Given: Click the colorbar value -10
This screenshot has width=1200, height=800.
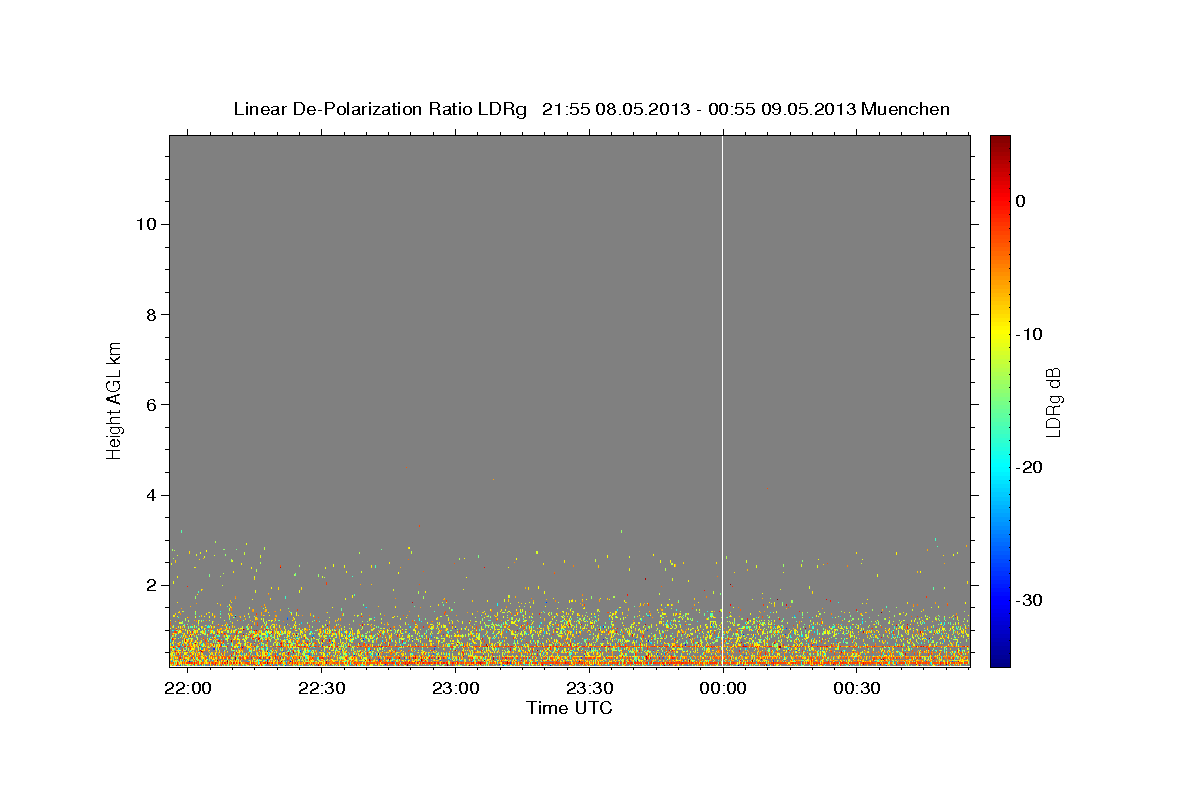Looking at the screenshot, I should tap(1029, 334).
